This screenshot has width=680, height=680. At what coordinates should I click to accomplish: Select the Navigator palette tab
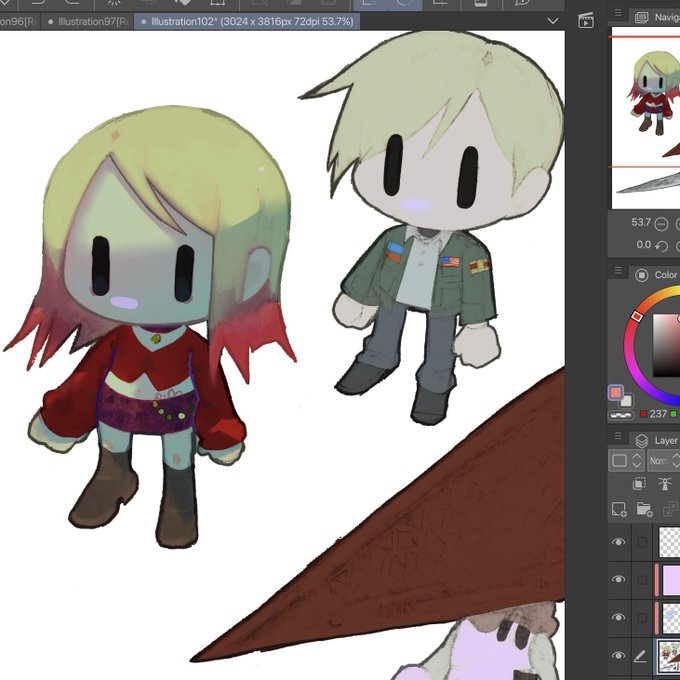click(657, 17)
